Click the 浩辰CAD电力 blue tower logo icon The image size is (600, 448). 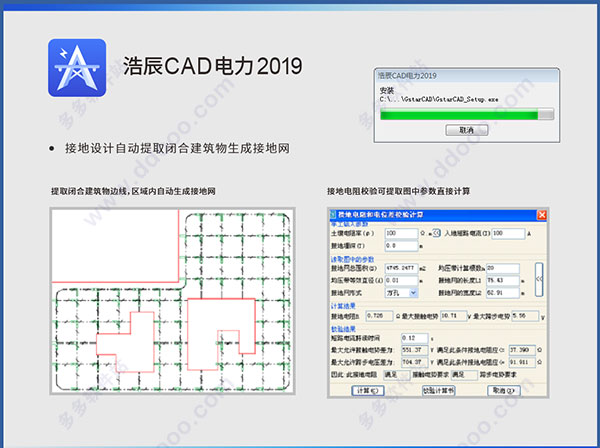click(x=77, y=68)
